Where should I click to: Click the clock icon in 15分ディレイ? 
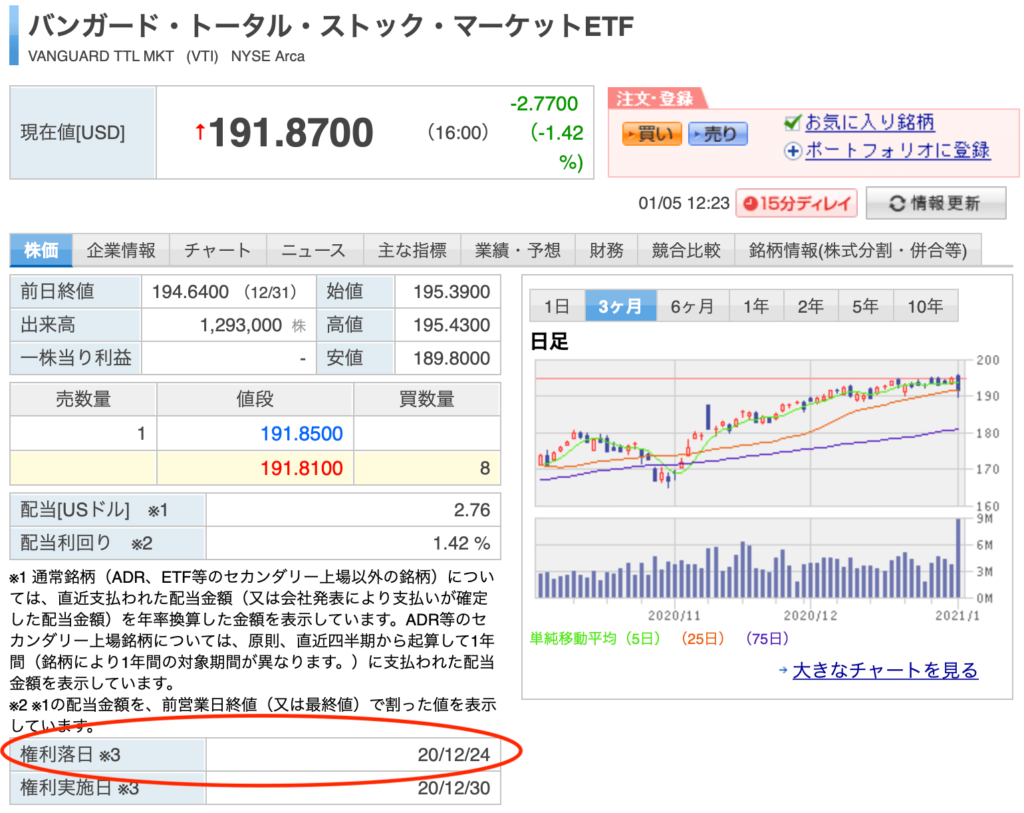point(750,204)
